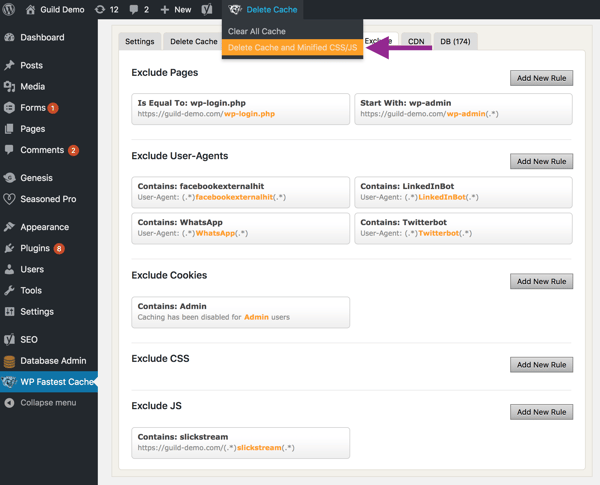Switch to the CDN tab
This screenshot has height=485, width=600.
tap(416, 41)
